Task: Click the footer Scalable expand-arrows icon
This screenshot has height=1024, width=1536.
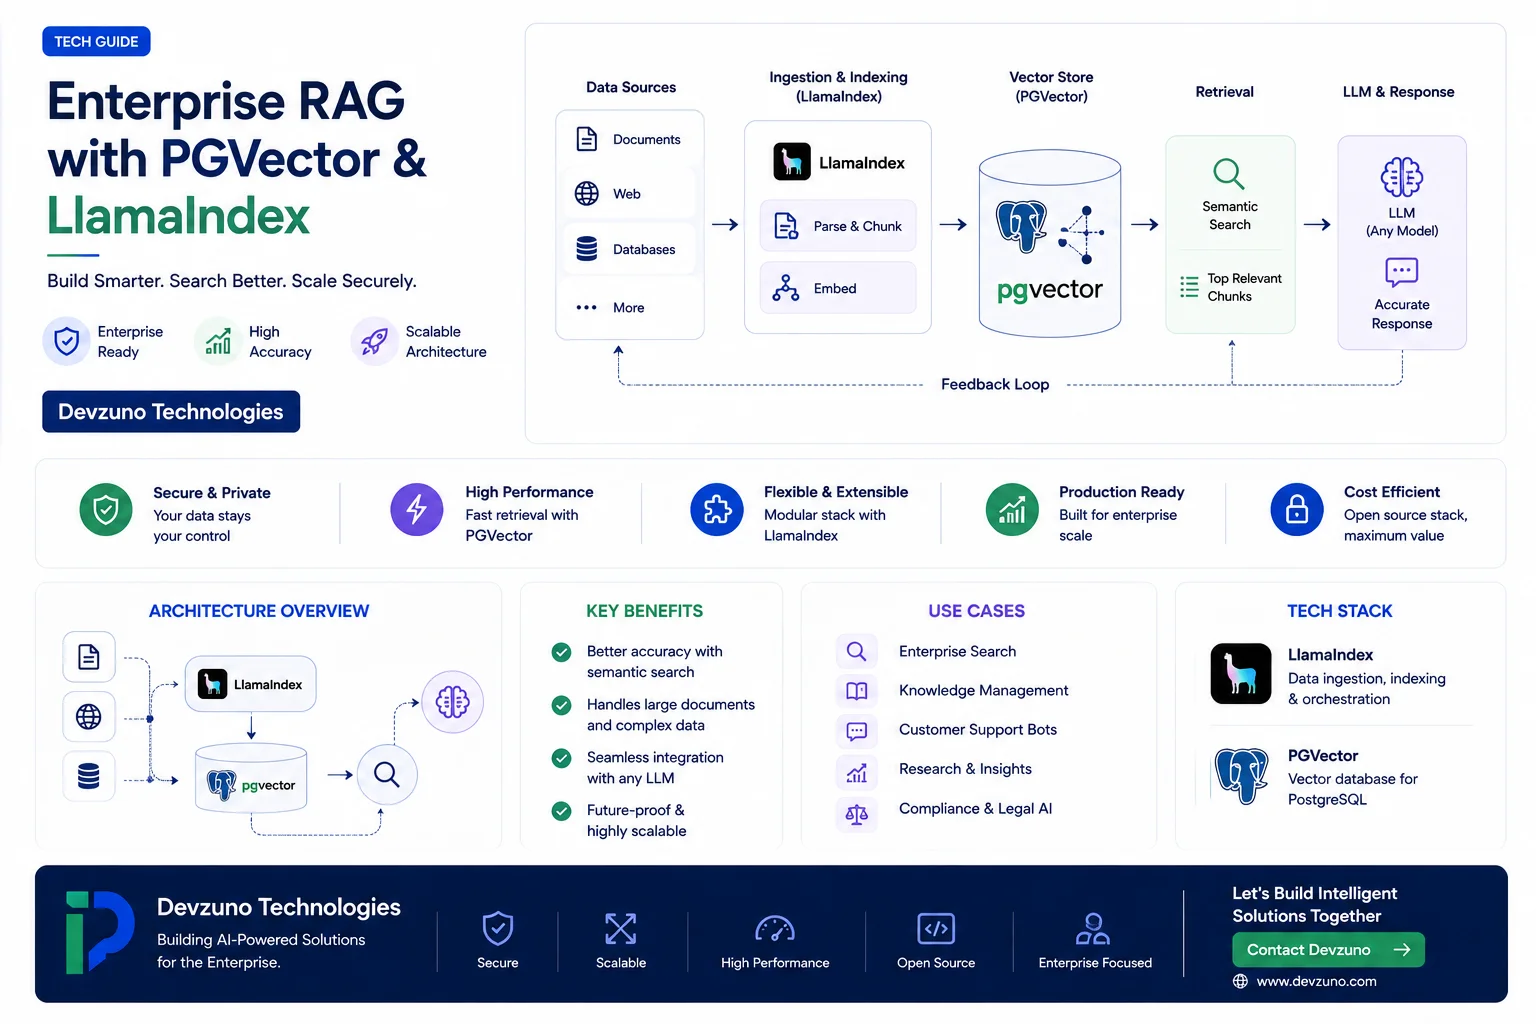Action: pyautogui.click(x=621, y=929)
